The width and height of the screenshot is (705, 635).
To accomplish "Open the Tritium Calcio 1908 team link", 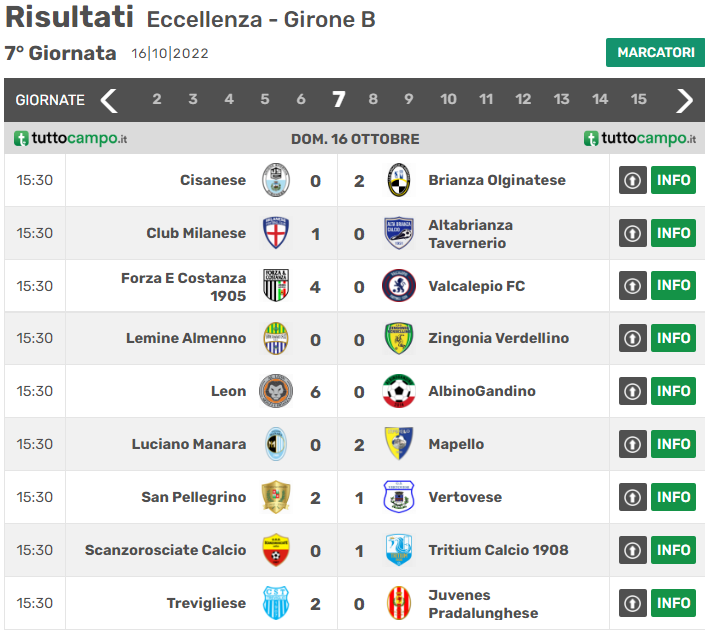I will click(x=498, y=550).
